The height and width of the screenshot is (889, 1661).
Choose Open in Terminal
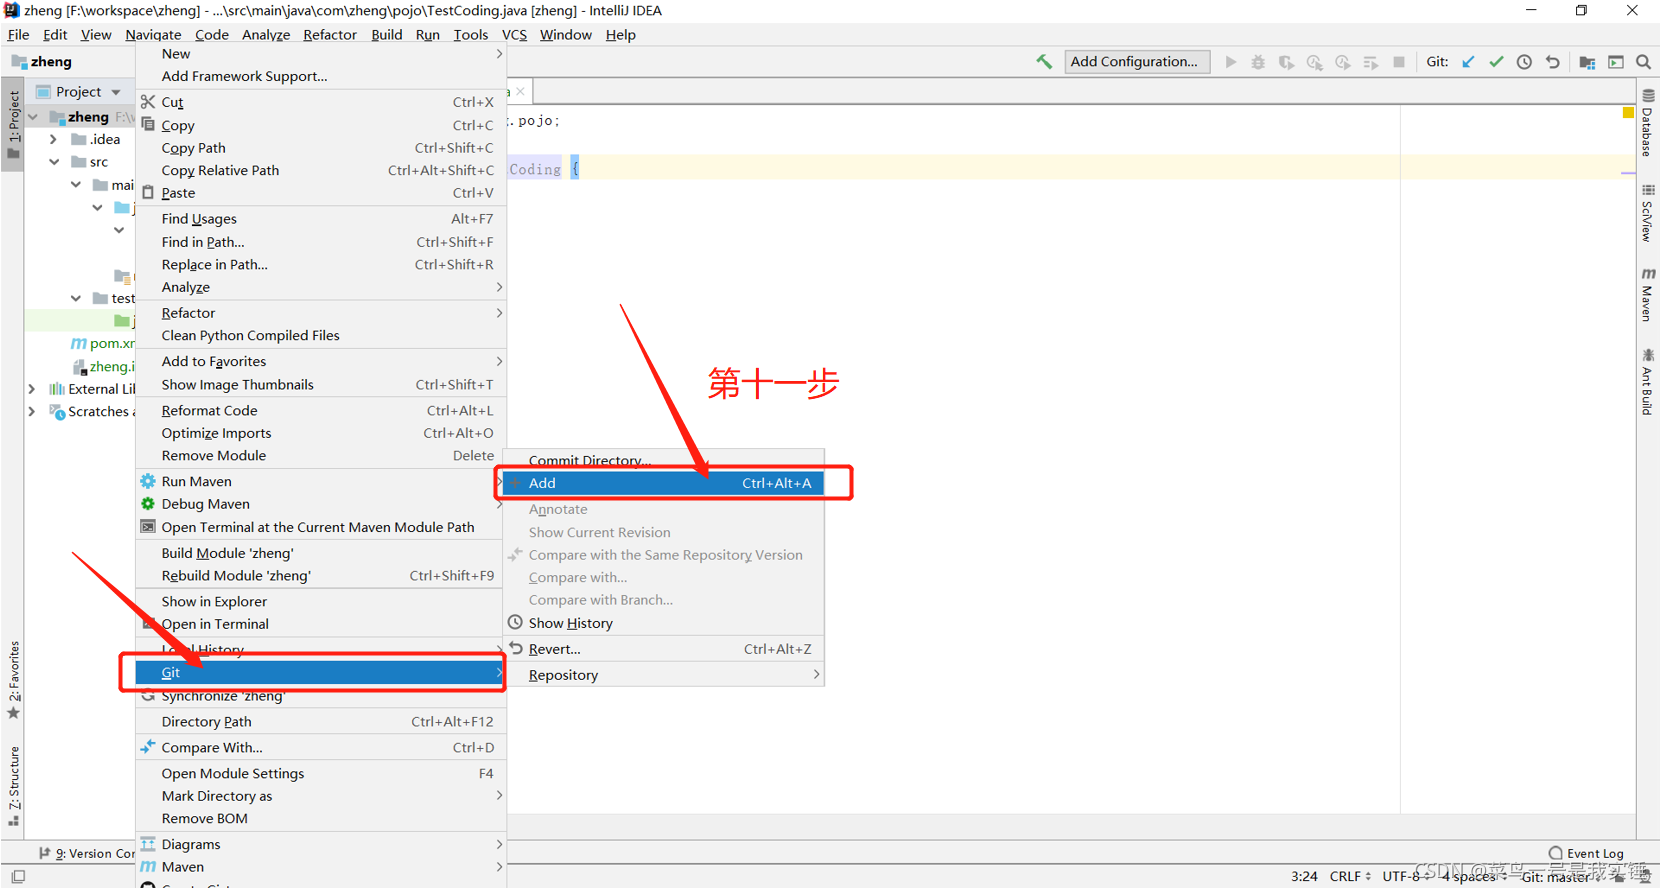tap(321, 624)
